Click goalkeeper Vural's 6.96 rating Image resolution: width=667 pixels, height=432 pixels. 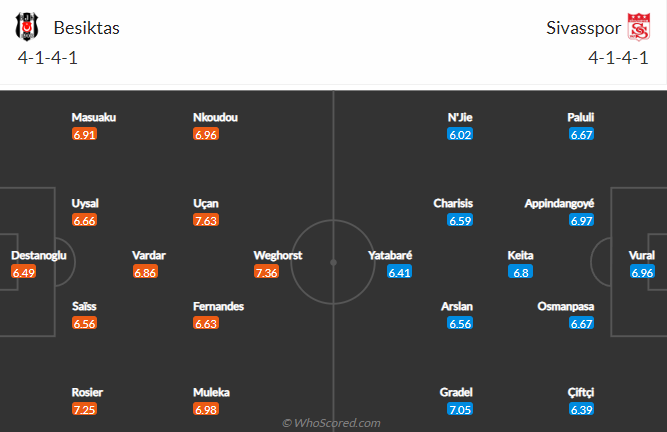(642, 272)
